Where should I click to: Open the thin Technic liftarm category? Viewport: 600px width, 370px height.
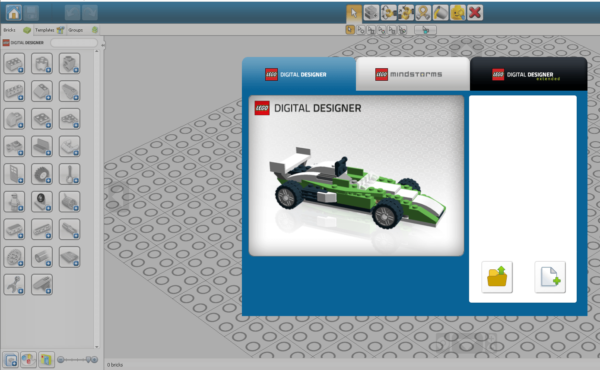(x=42, y=229)
